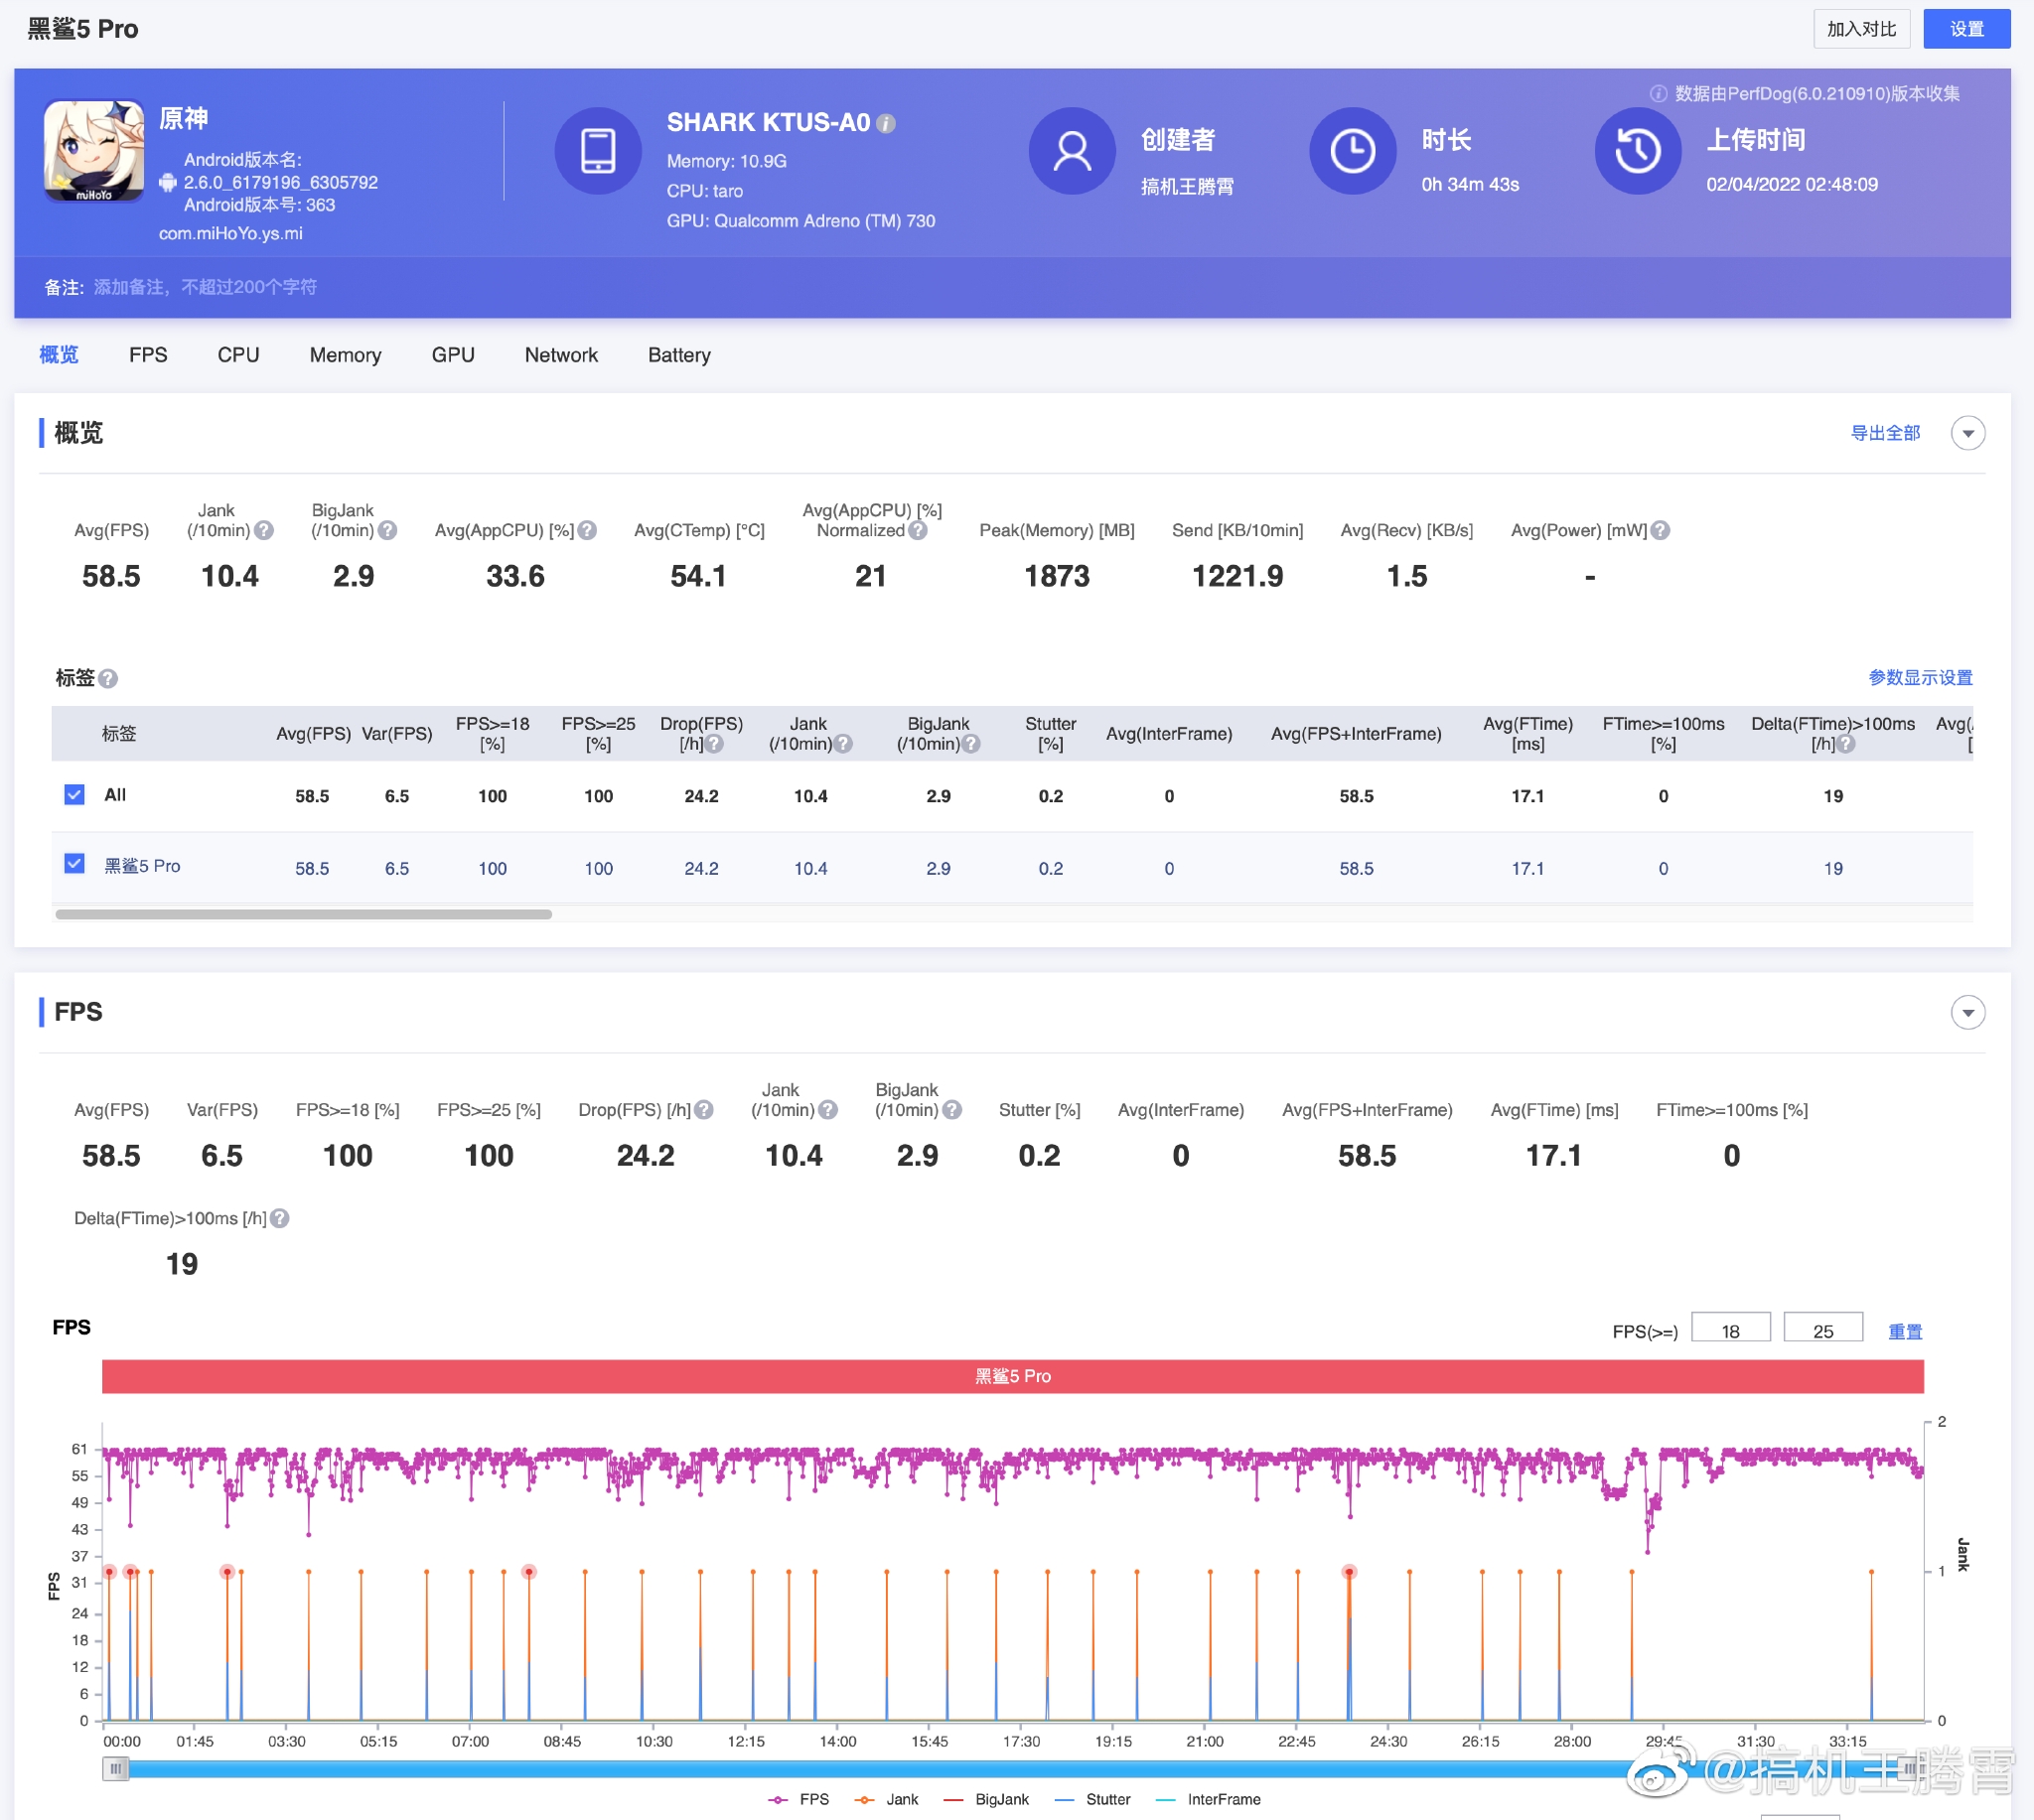Click the Peak(Memory) value 1873
The image size is (2034, 1820).
point(1056,576)
